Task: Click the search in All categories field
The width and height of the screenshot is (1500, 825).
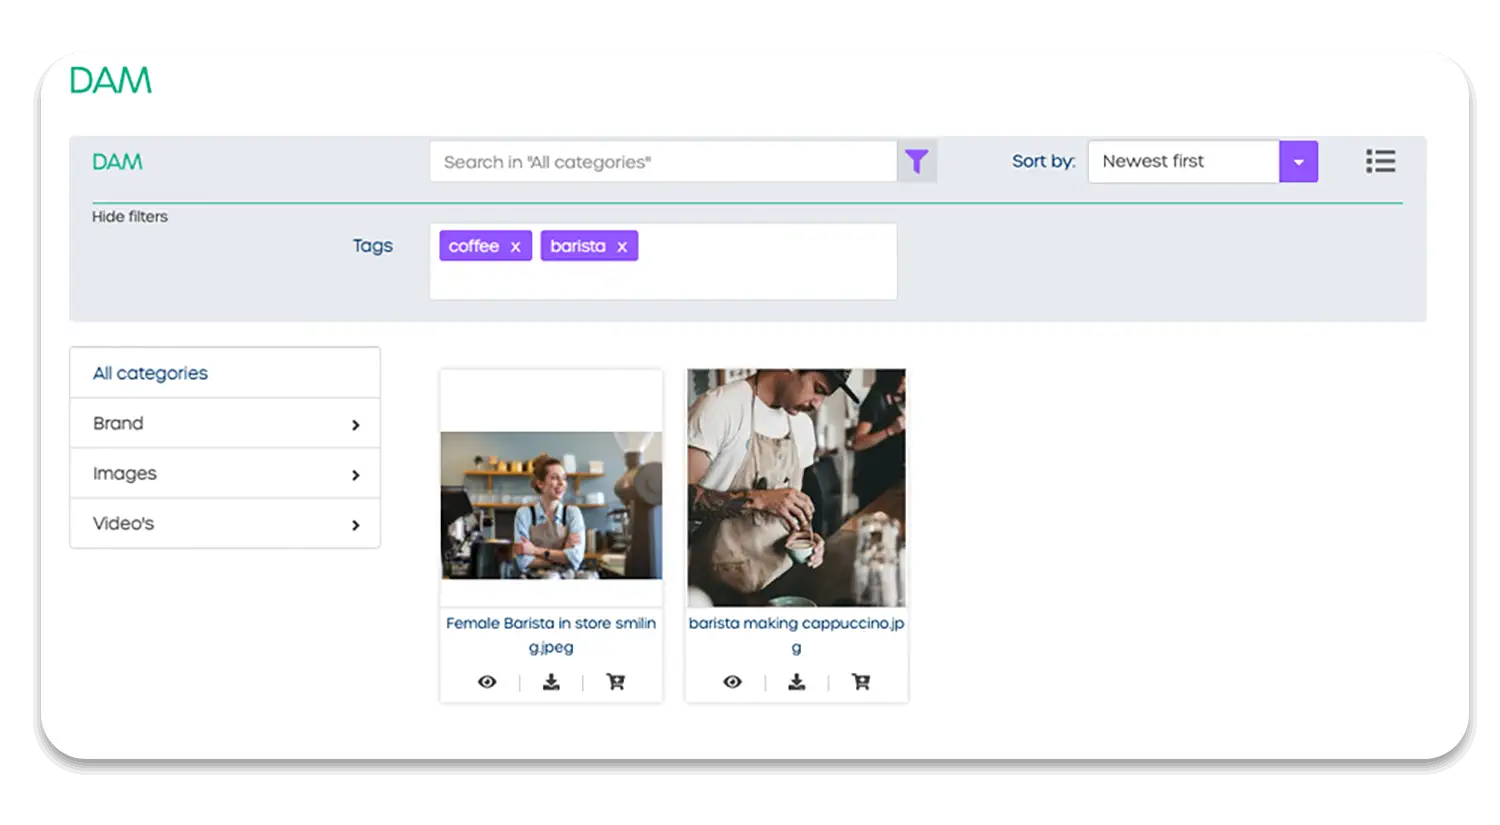Action: coord(662,162)
